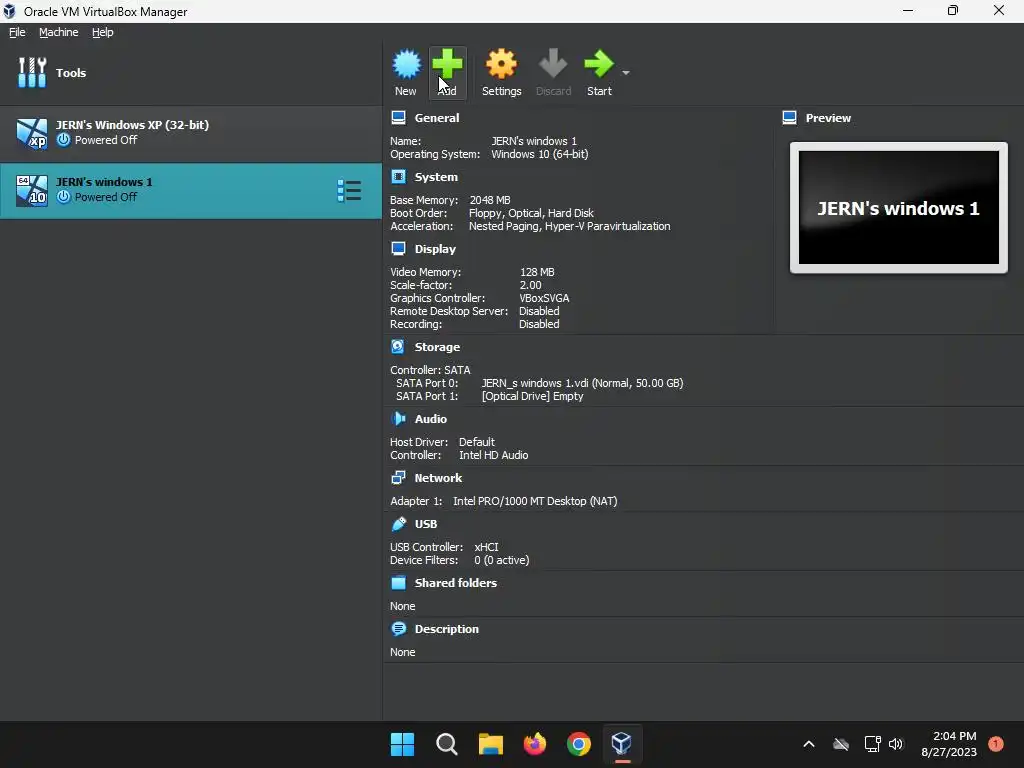Click the Storage section disk icon
The width and height of the screenshot is (1024, 768).
tap(398, 347)
